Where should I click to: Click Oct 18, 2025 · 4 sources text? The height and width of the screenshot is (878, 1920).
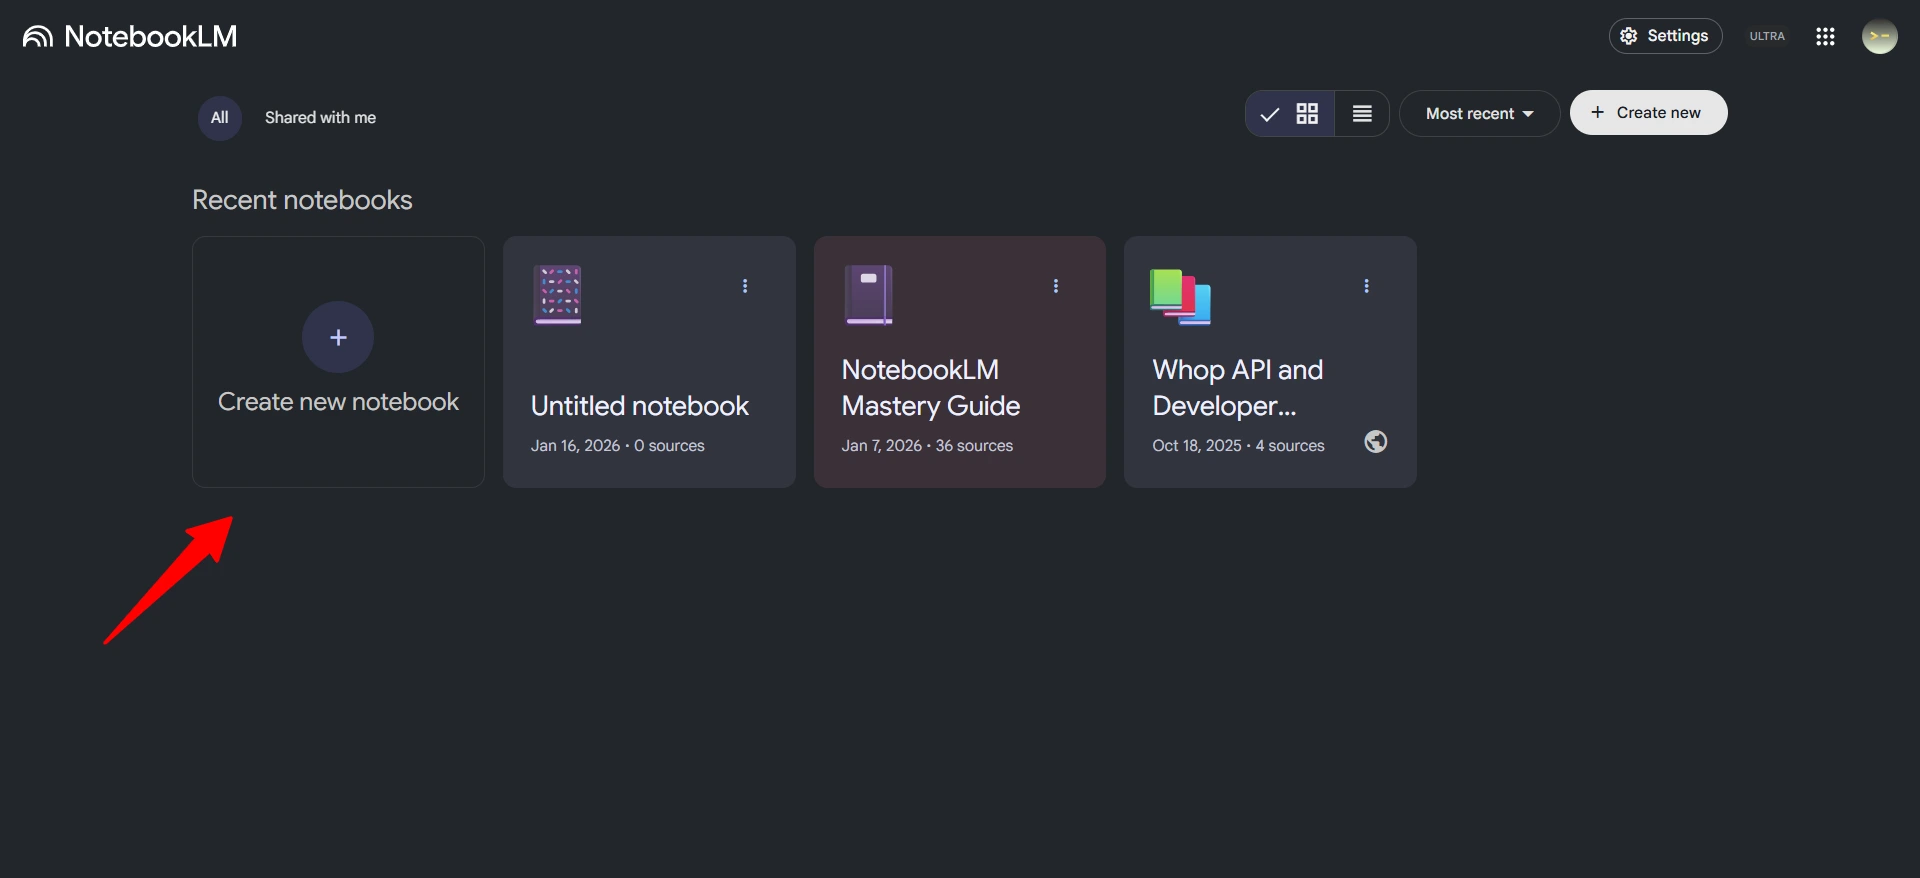point(1238,446)
